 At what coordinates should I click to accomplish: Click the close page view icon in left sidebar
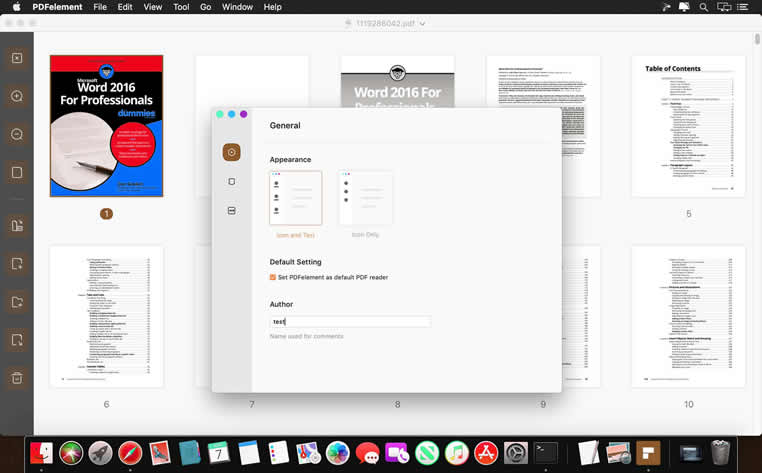pos(17,58)
